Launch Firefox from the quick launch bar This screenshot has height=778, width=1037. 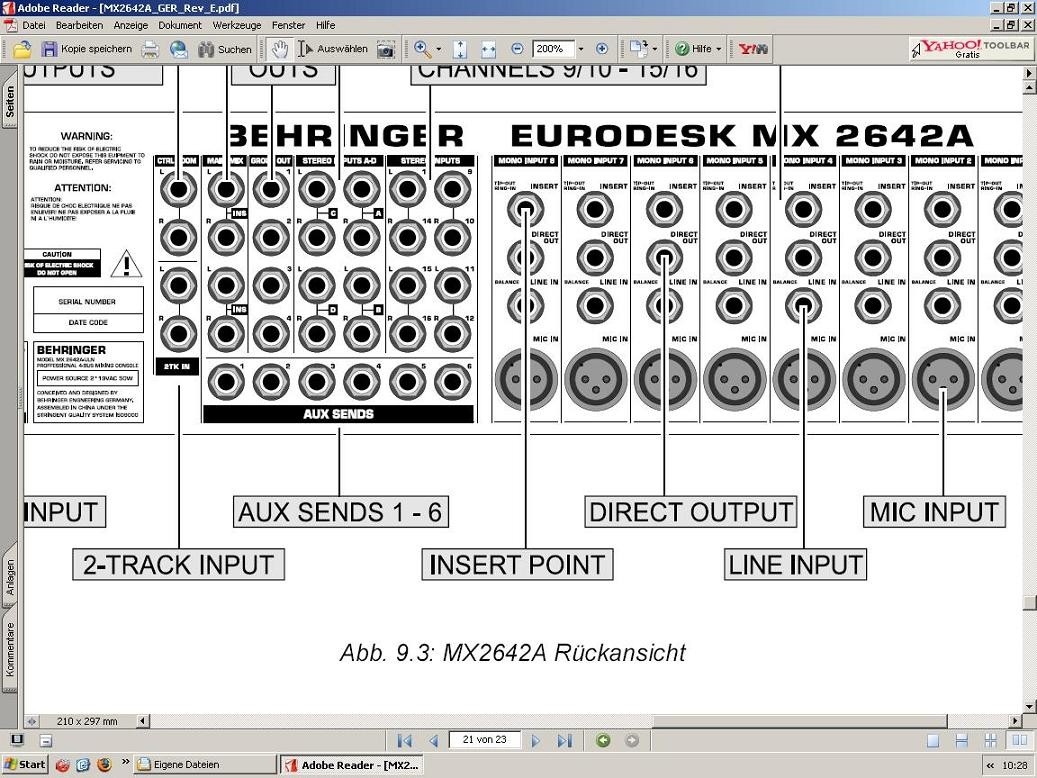click(x=104, y=765)
